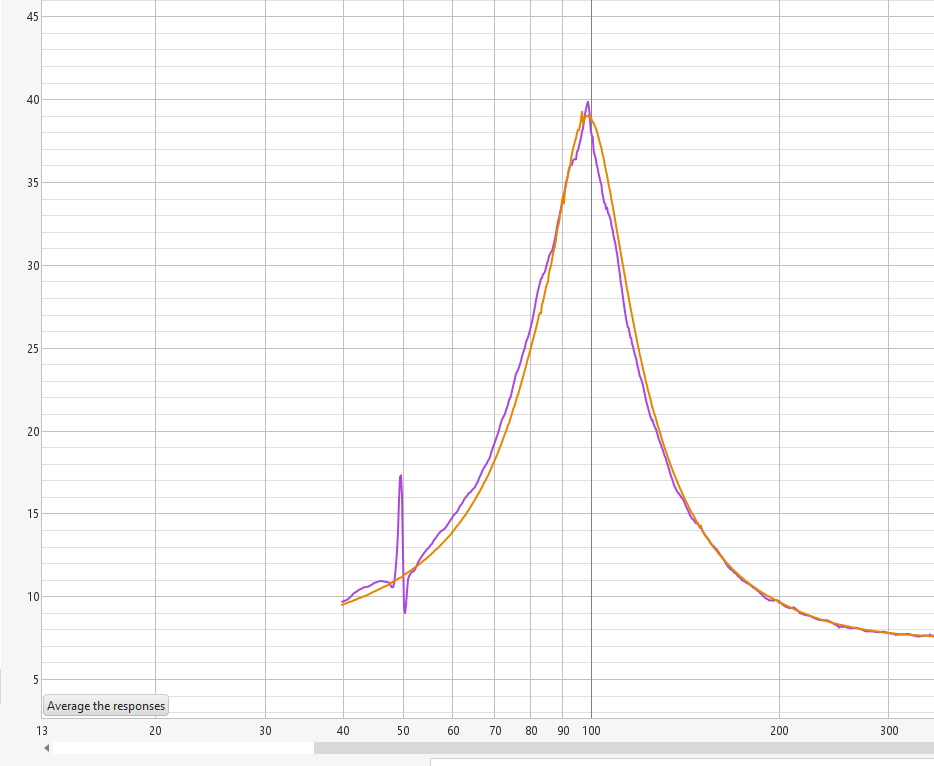Click the 20 label on frequency axis
The height and width of the screenshot is (766, 934).
(155, 731)
